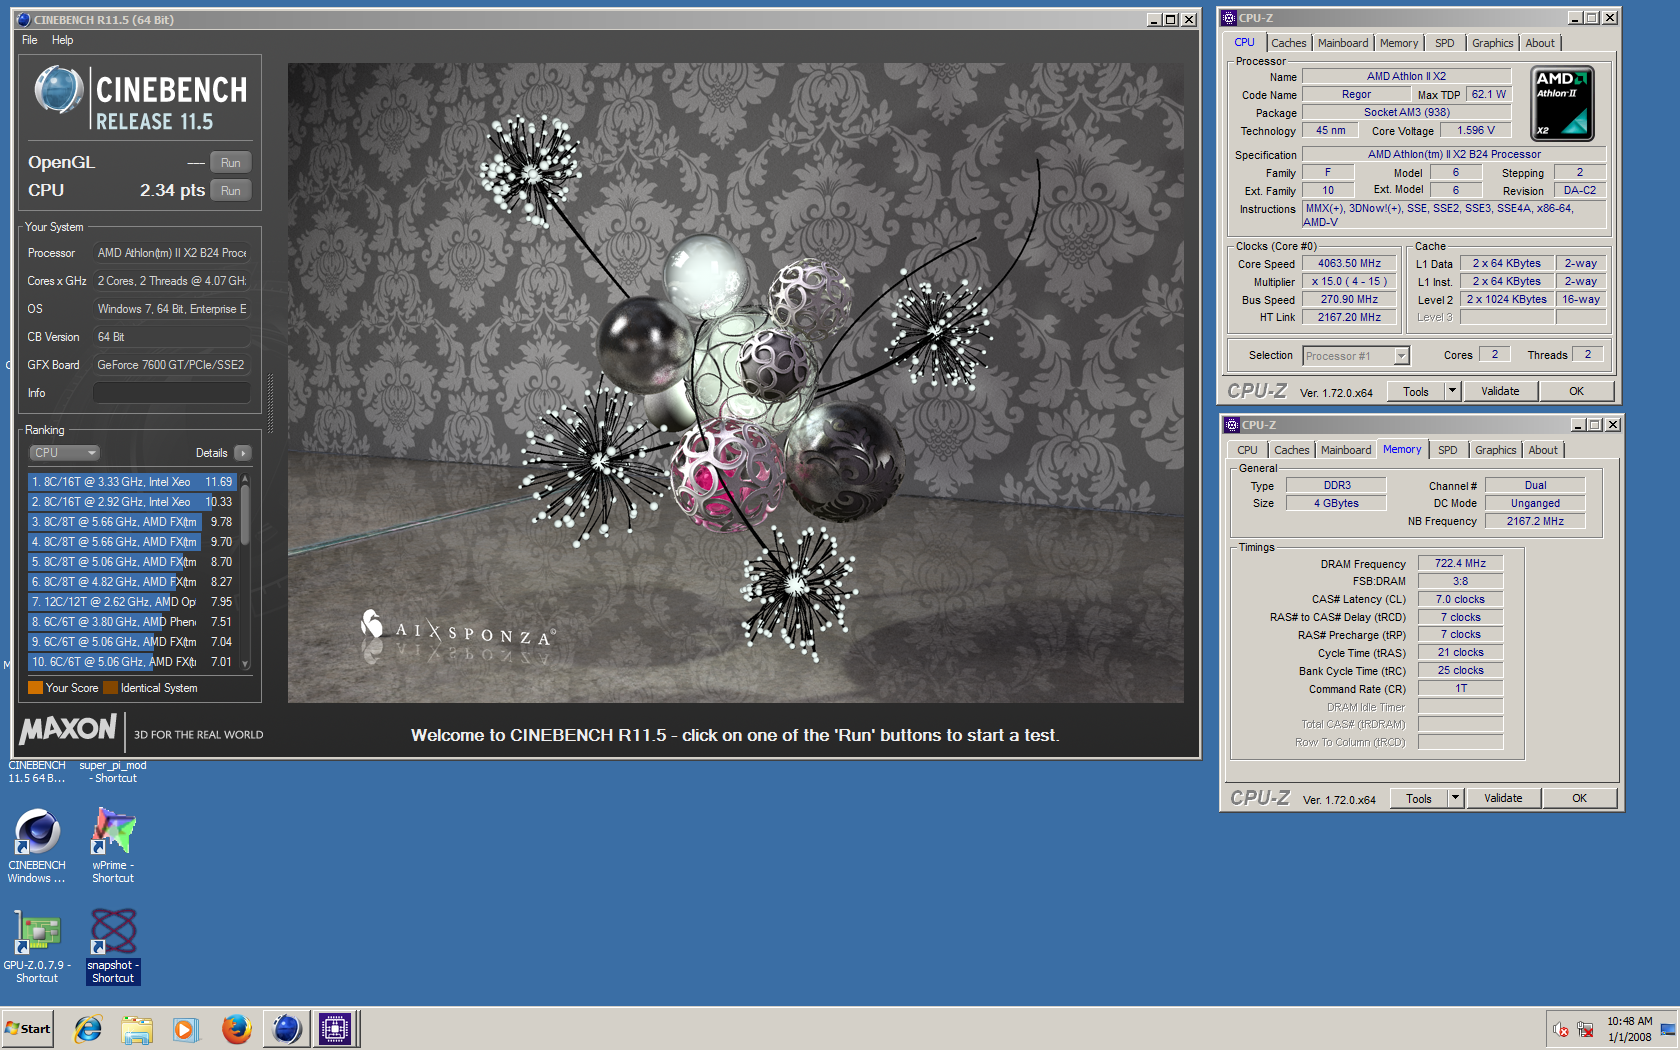The width and height of the screenshot is (1680, 1050).
Task: Switch to Memory tab in upper CPU-Z
Action: click(x=1399, y=43)
